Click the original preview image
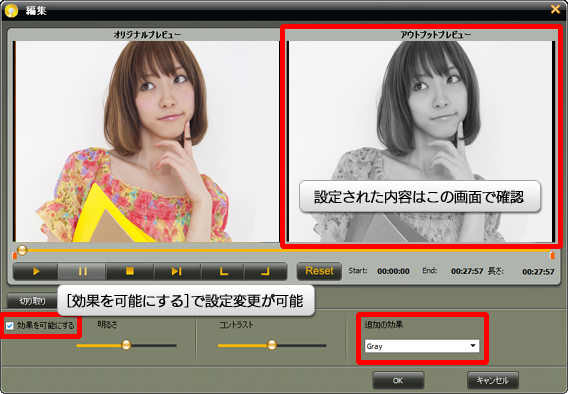Image resolution: width=568 pixels, height=394 pixels. point(147,141)
